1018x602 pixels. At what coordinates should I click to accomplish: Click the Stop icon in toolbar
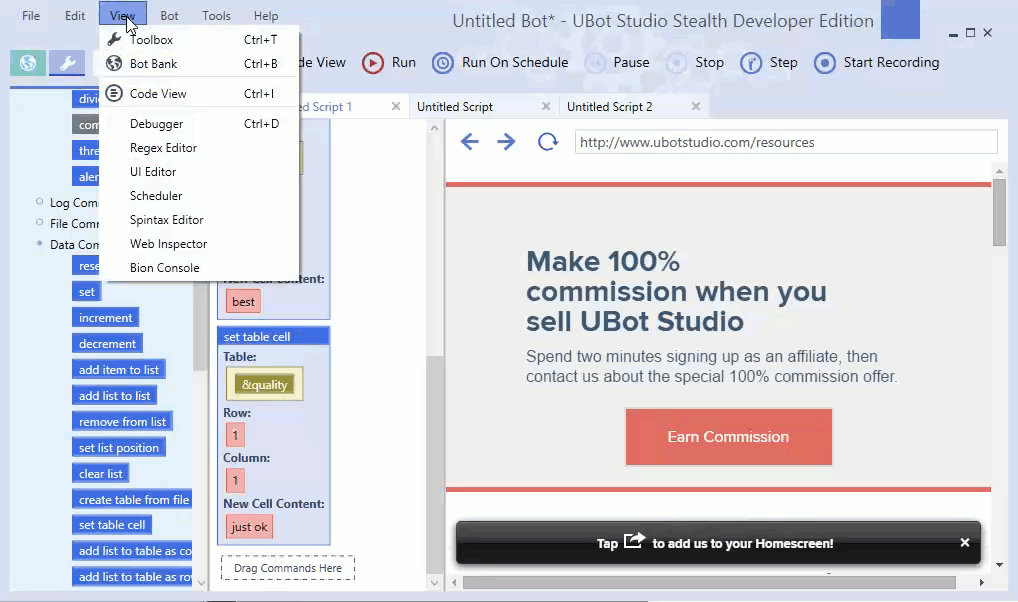(677, 63)
